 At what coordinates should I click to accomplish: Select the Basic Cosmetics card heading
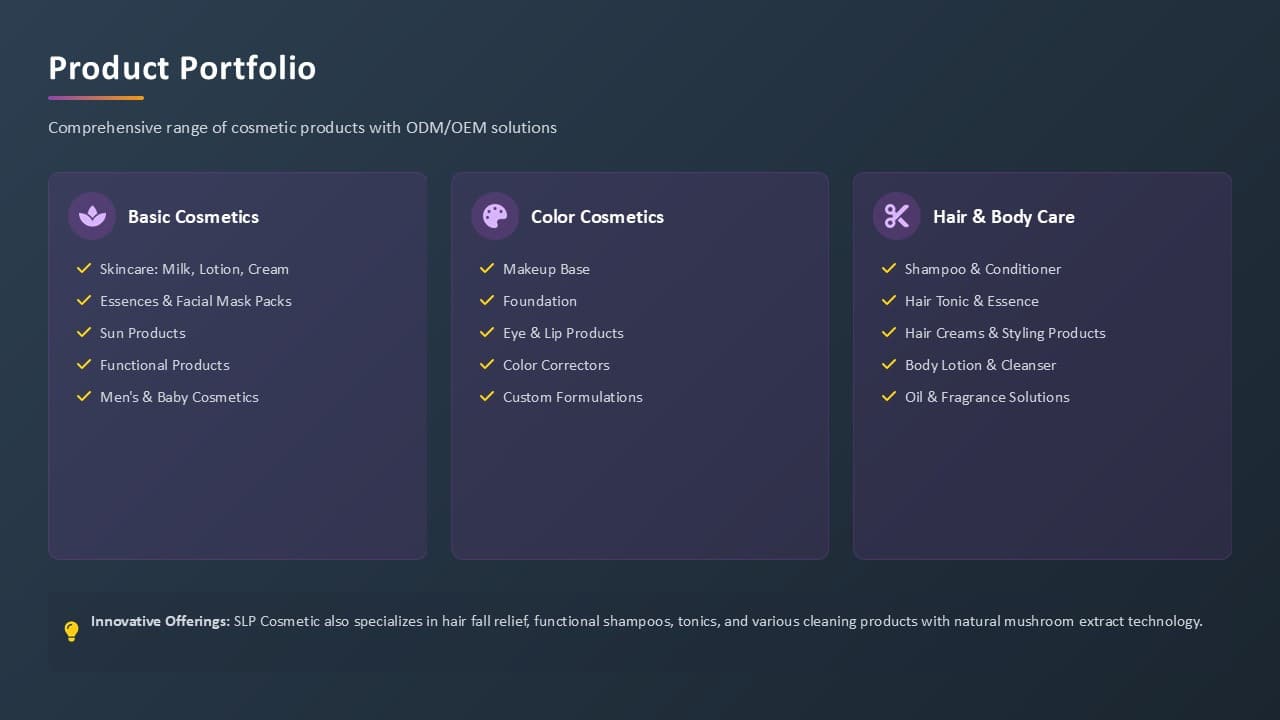(193, 217)
